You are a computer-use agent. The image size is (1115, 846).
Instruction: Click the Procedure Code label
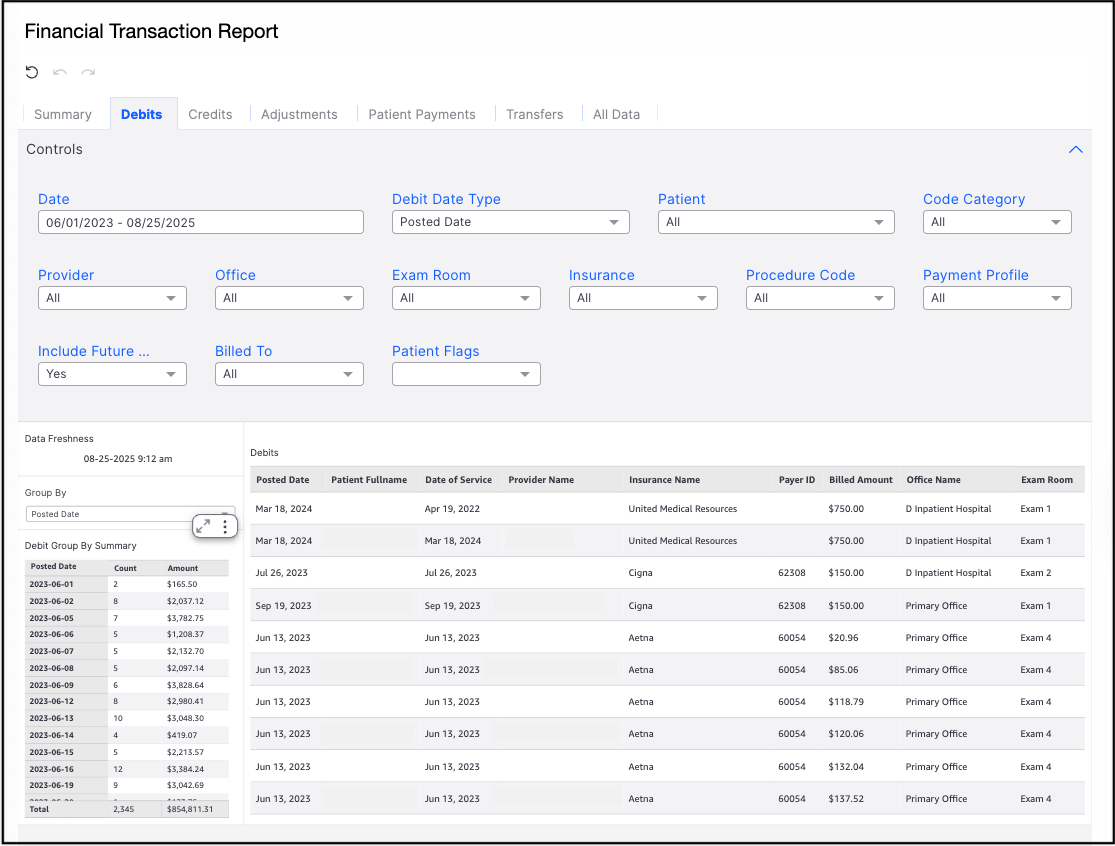click(x=800, y=275)
